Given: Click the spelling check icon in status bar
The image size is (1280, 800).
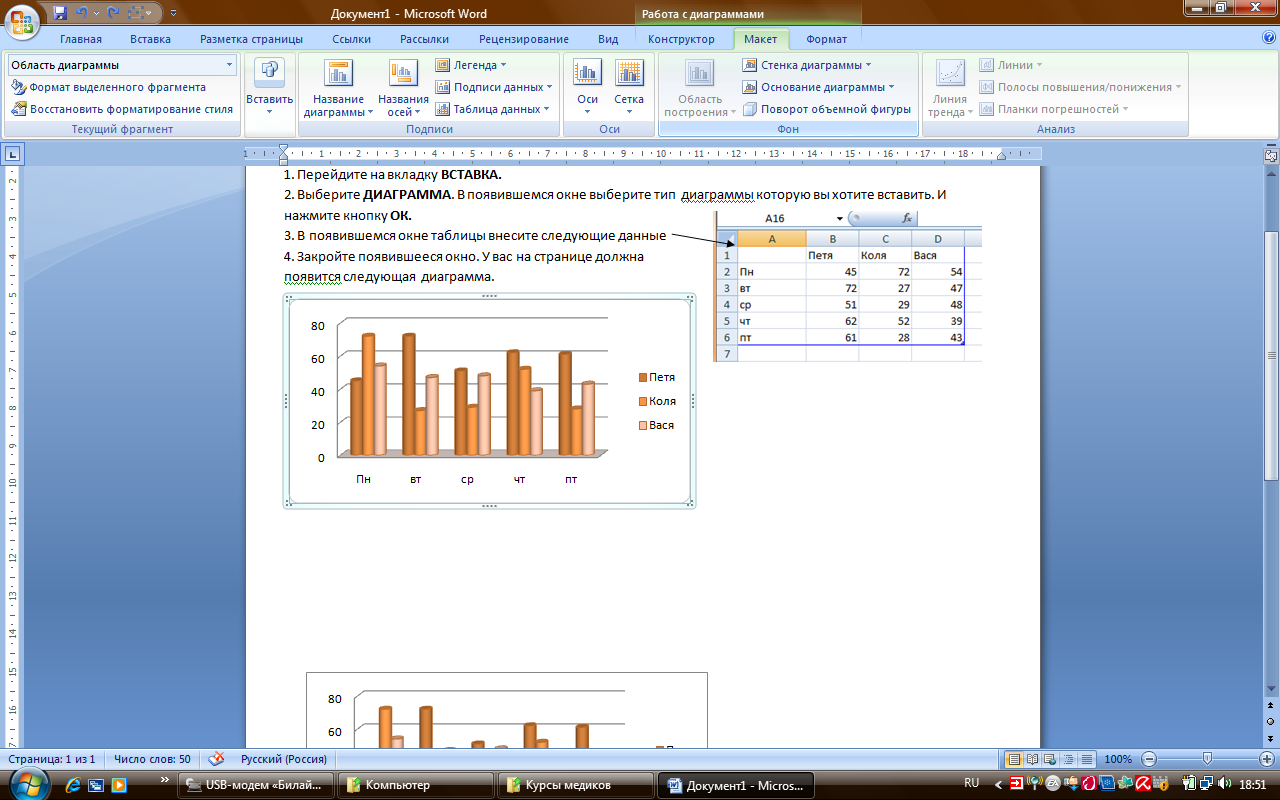Looking at the screenshot, I should coord(214,759).
